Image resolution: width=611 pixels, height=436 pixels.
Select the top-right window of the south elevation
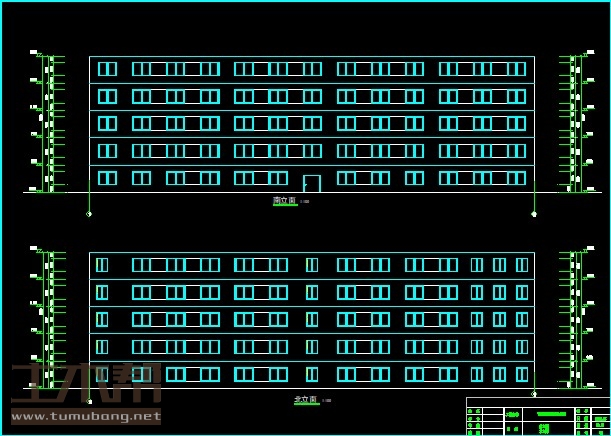(516, 69)
